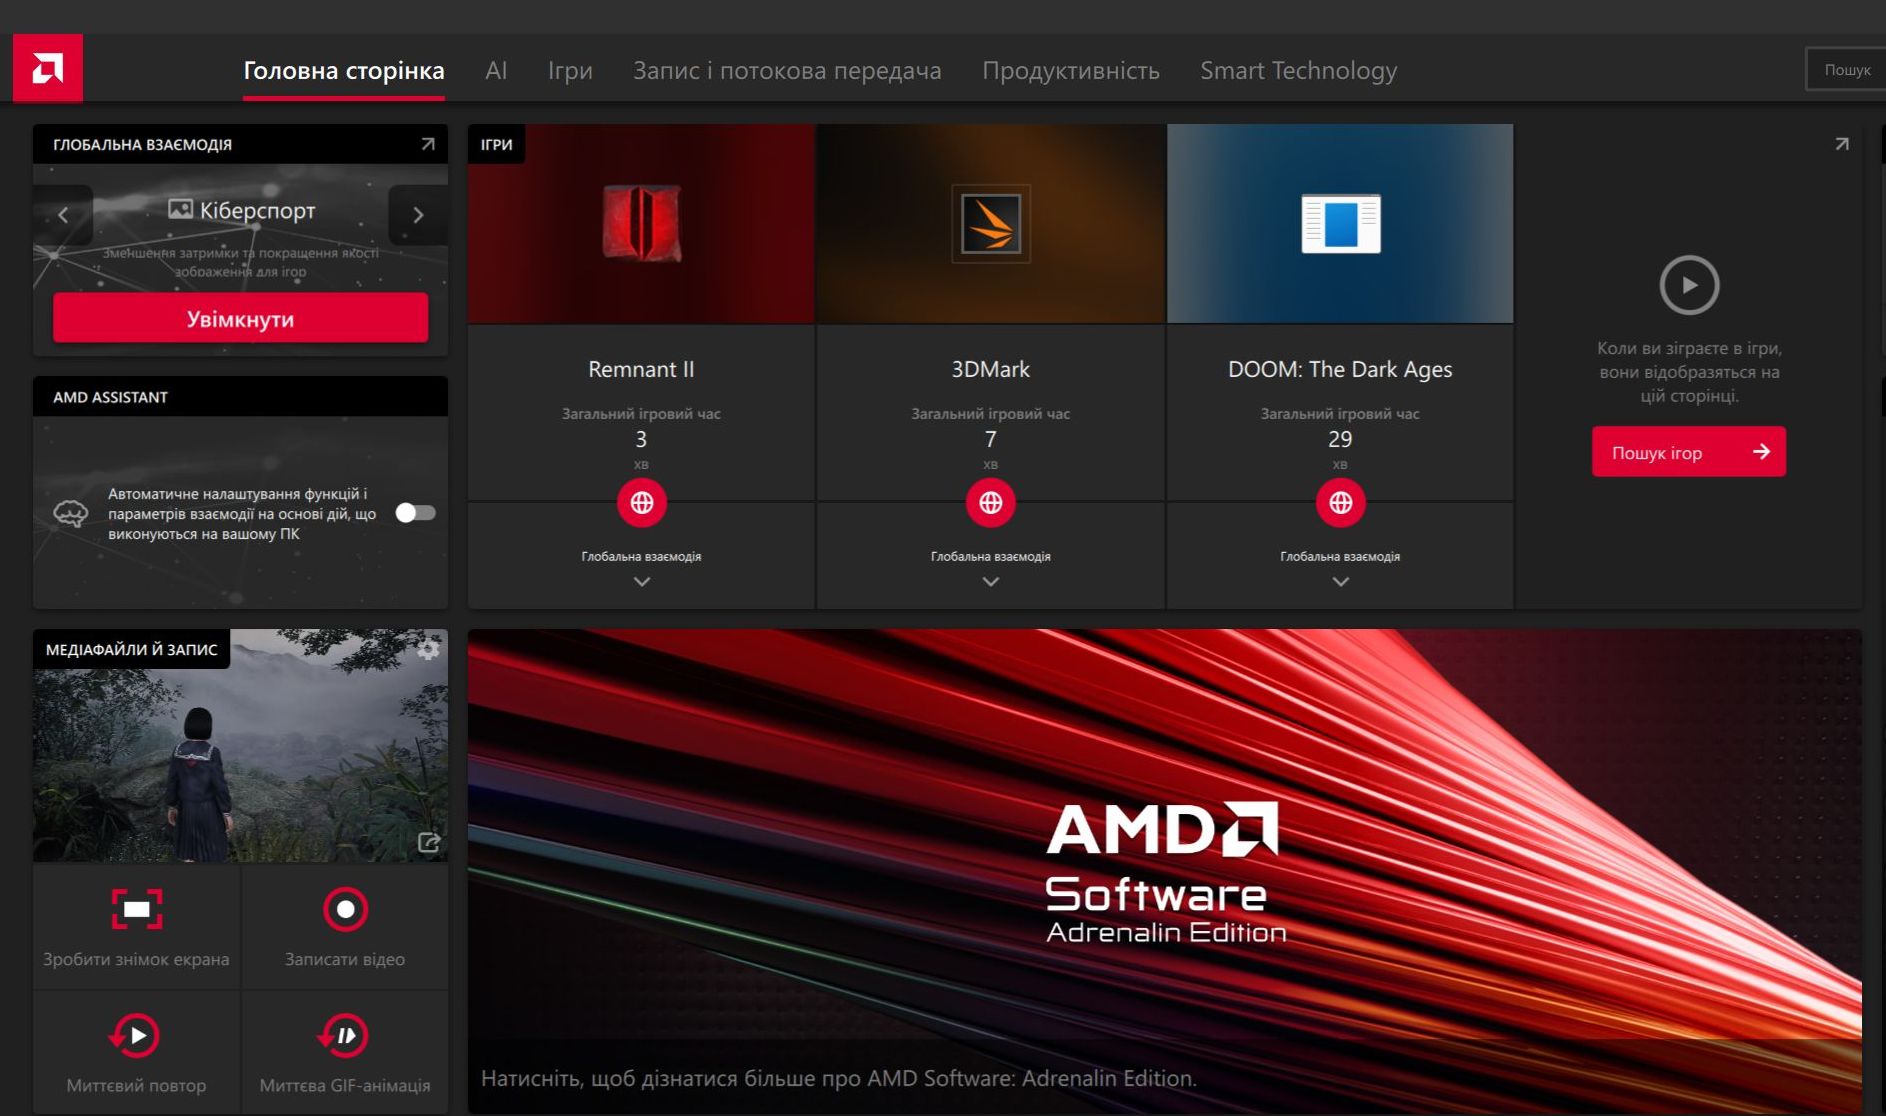Toggle the AMD Assistant auto-tuning switch

(x=415, y=513)
